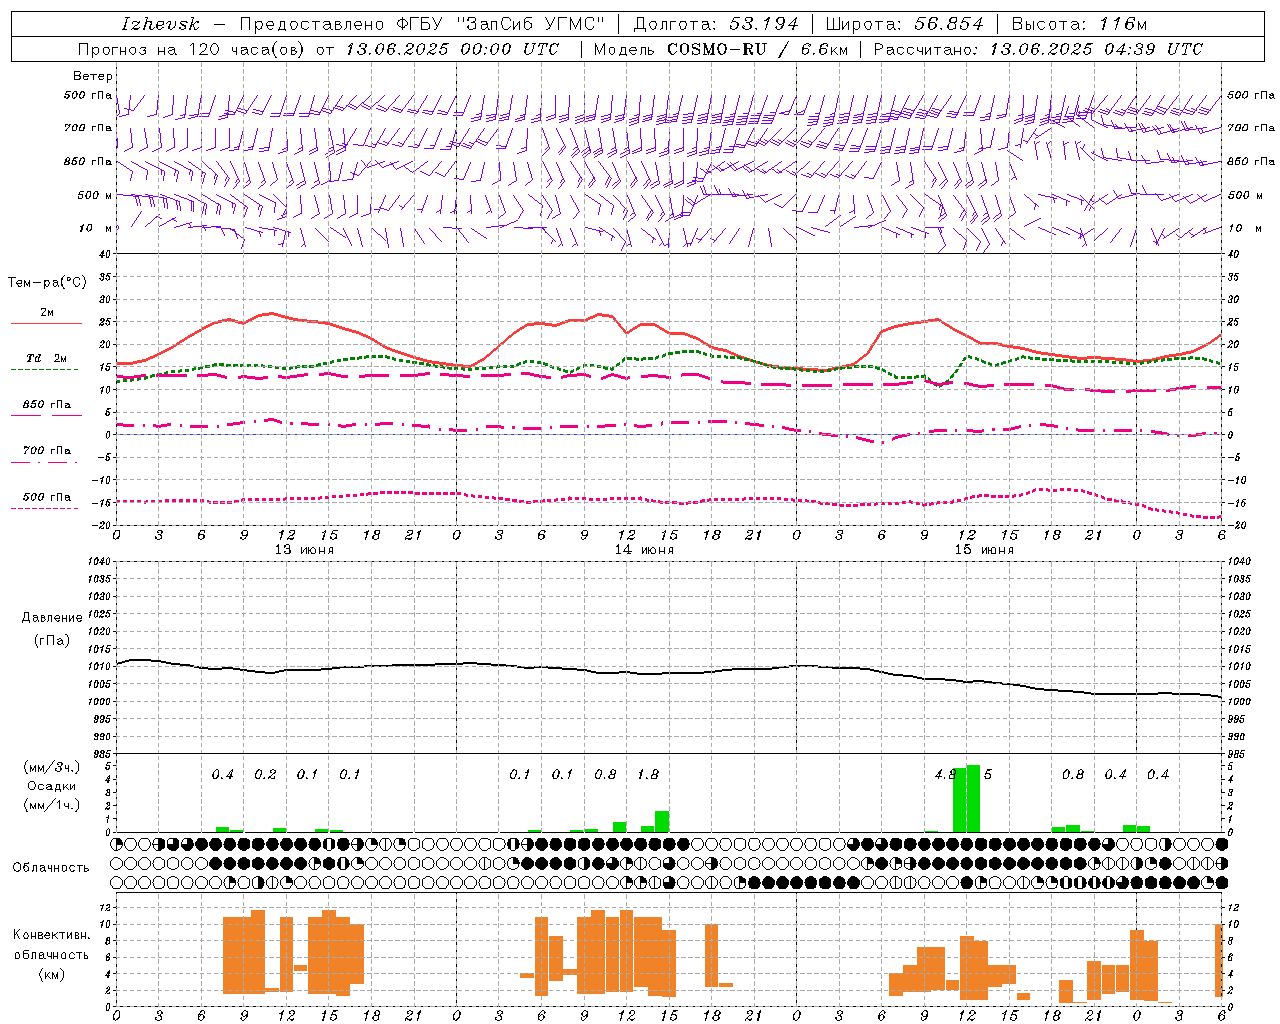Click the Td 2м legend entry
This screenshot has width=1280, height=1024.
point(47,358)
